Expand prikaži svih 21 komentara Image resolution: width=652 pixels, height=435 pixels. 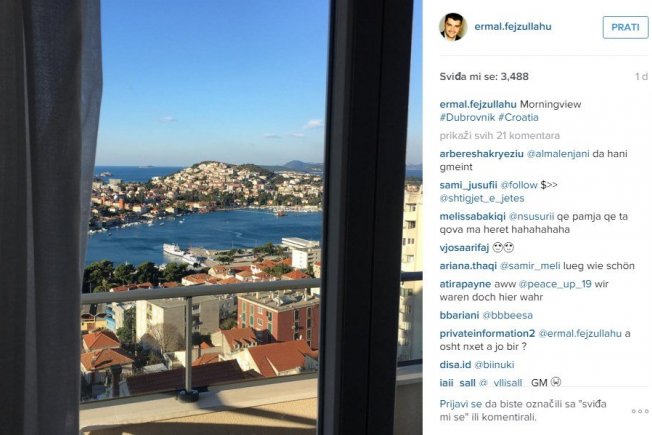click(499, 136)
